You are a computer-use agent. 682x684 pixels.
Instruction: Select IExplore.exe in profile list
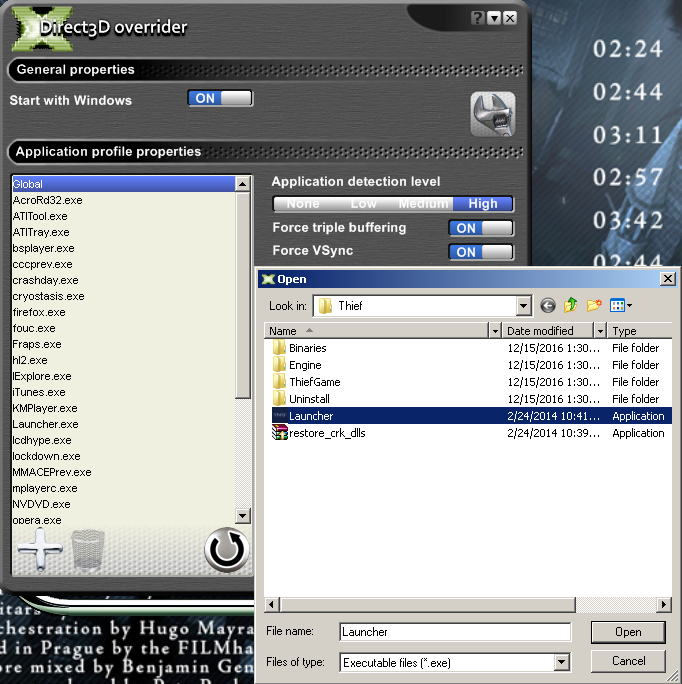pos(123,376)
